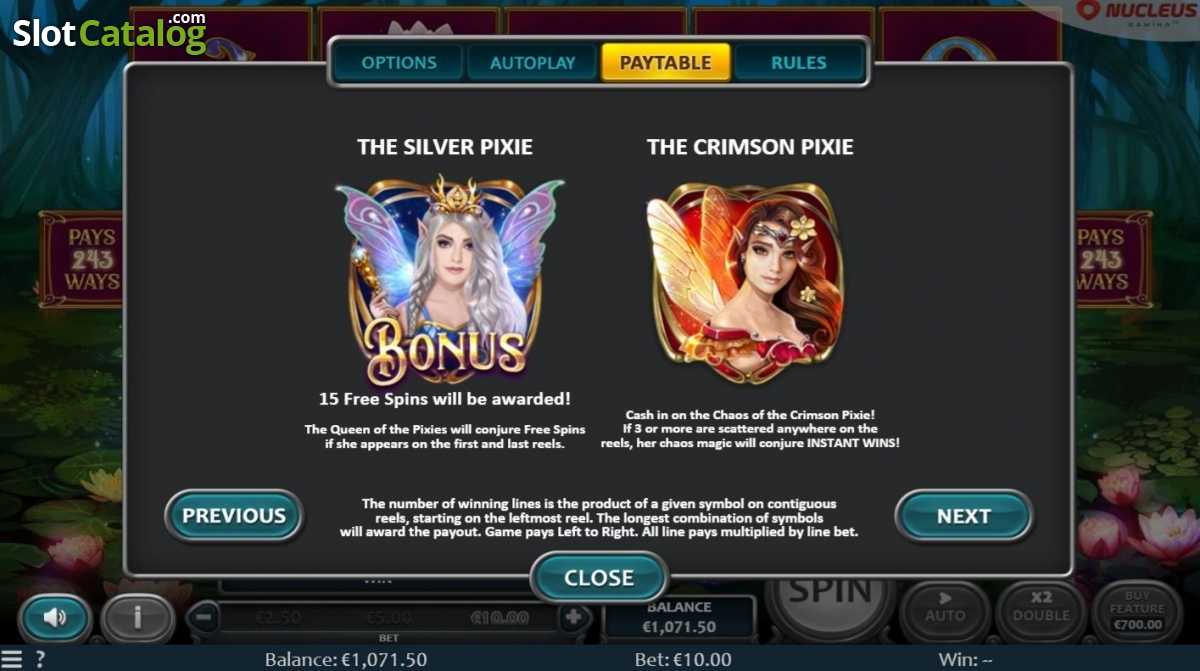
Task: Click the question mark help icon
Action: (x=40, y=659)
